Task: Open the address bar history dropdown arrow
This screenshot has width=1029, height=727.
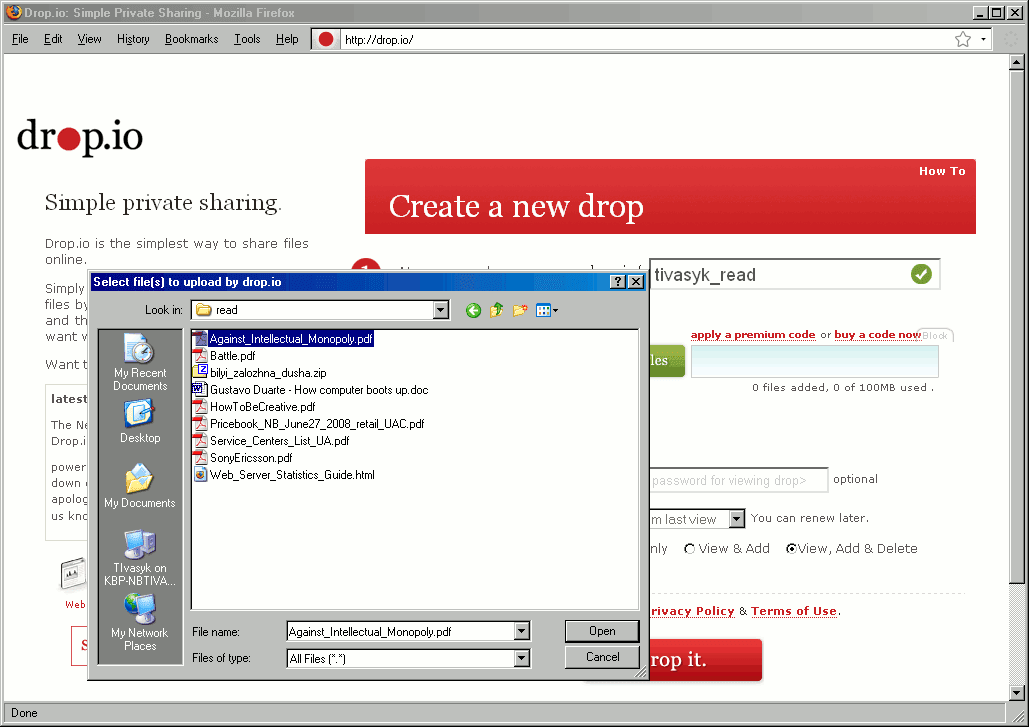Action: pyautogui.click(x=983, y=39)
